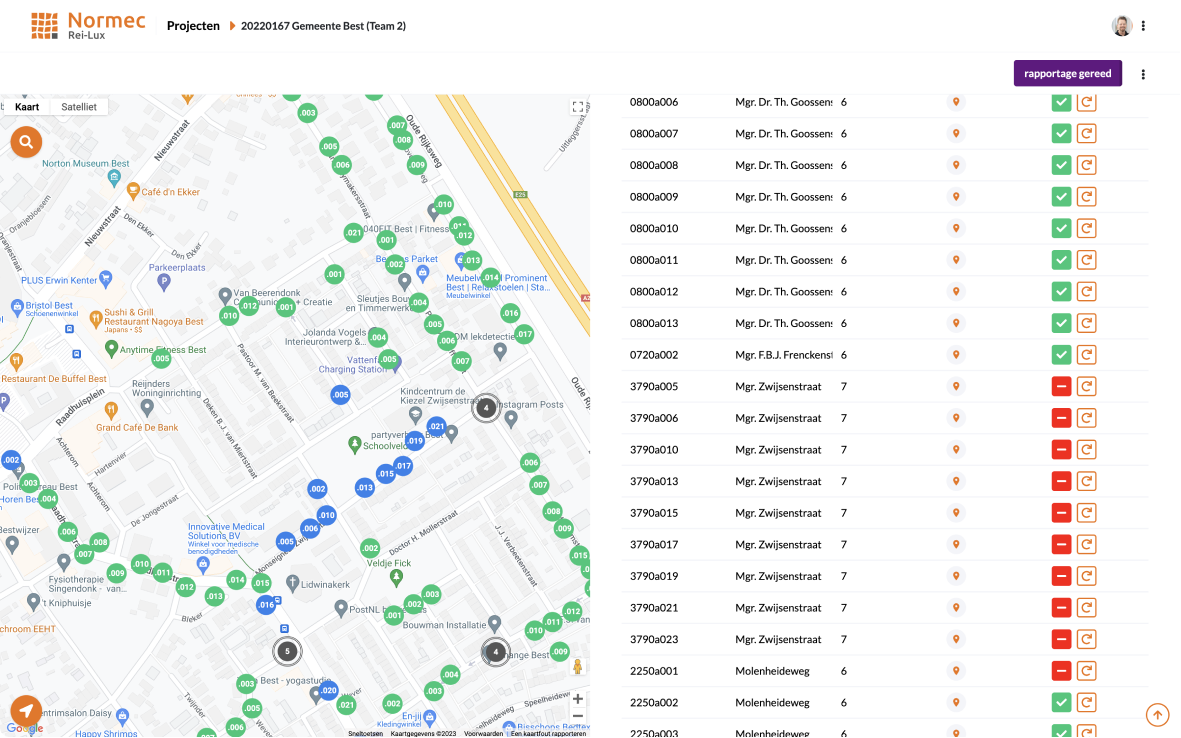The image size is (1181, 738).
Task: Zoom out on the map
Action: tap(578, 716)
